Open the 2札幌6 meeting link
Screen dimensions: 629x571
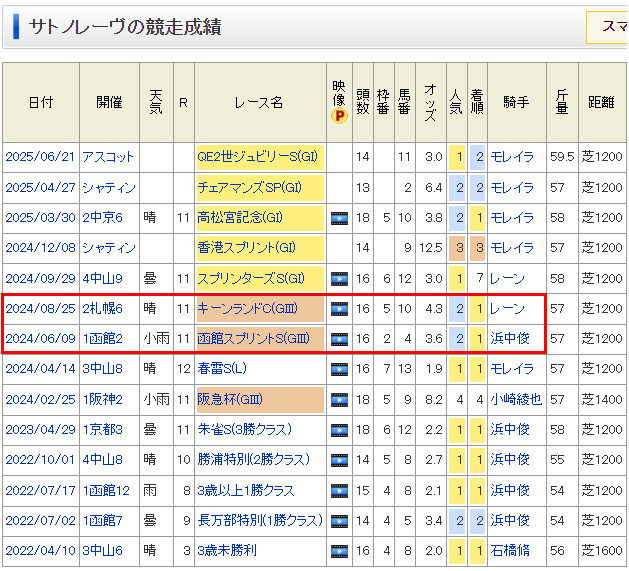pos(102,308)
